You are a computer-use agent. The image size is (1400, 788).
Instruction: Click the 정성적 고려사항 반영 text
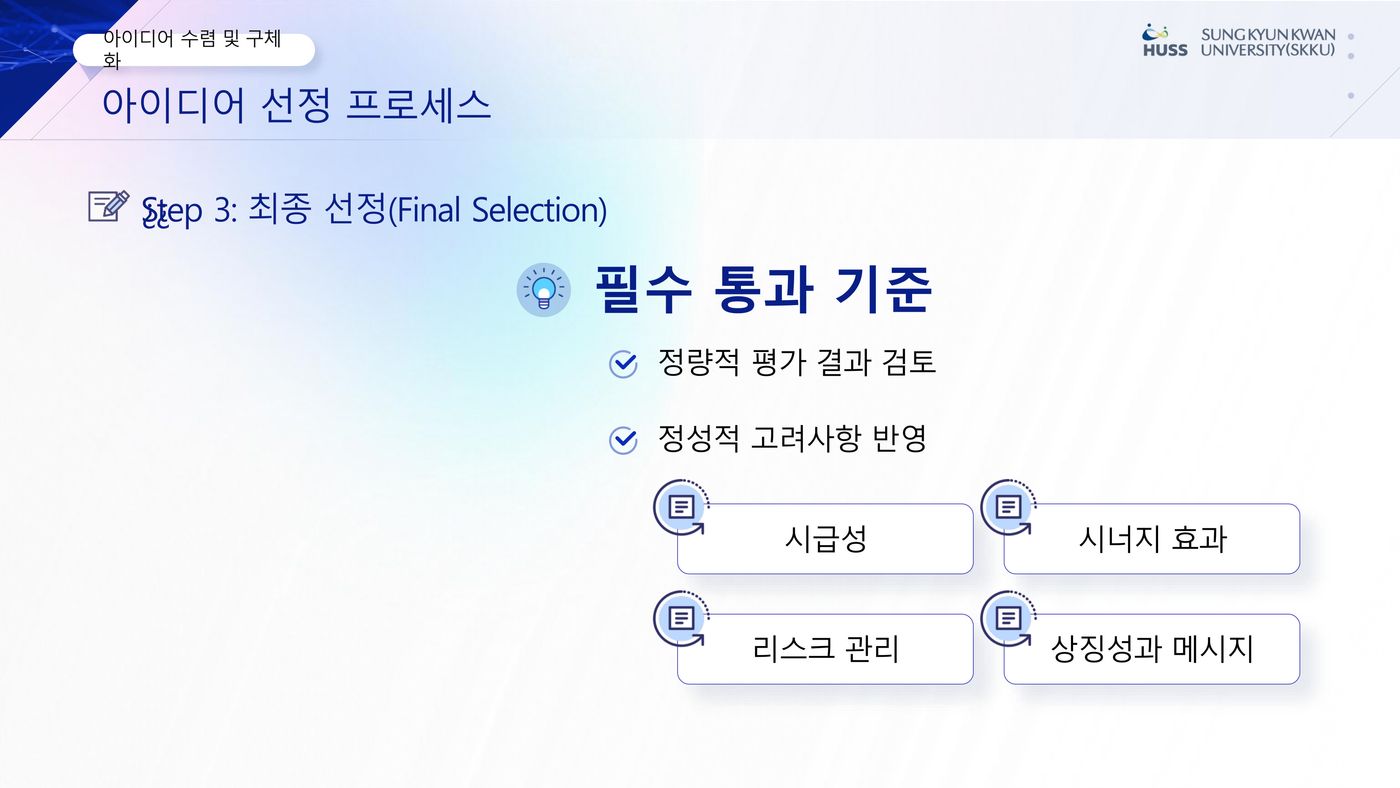point(792,438)
